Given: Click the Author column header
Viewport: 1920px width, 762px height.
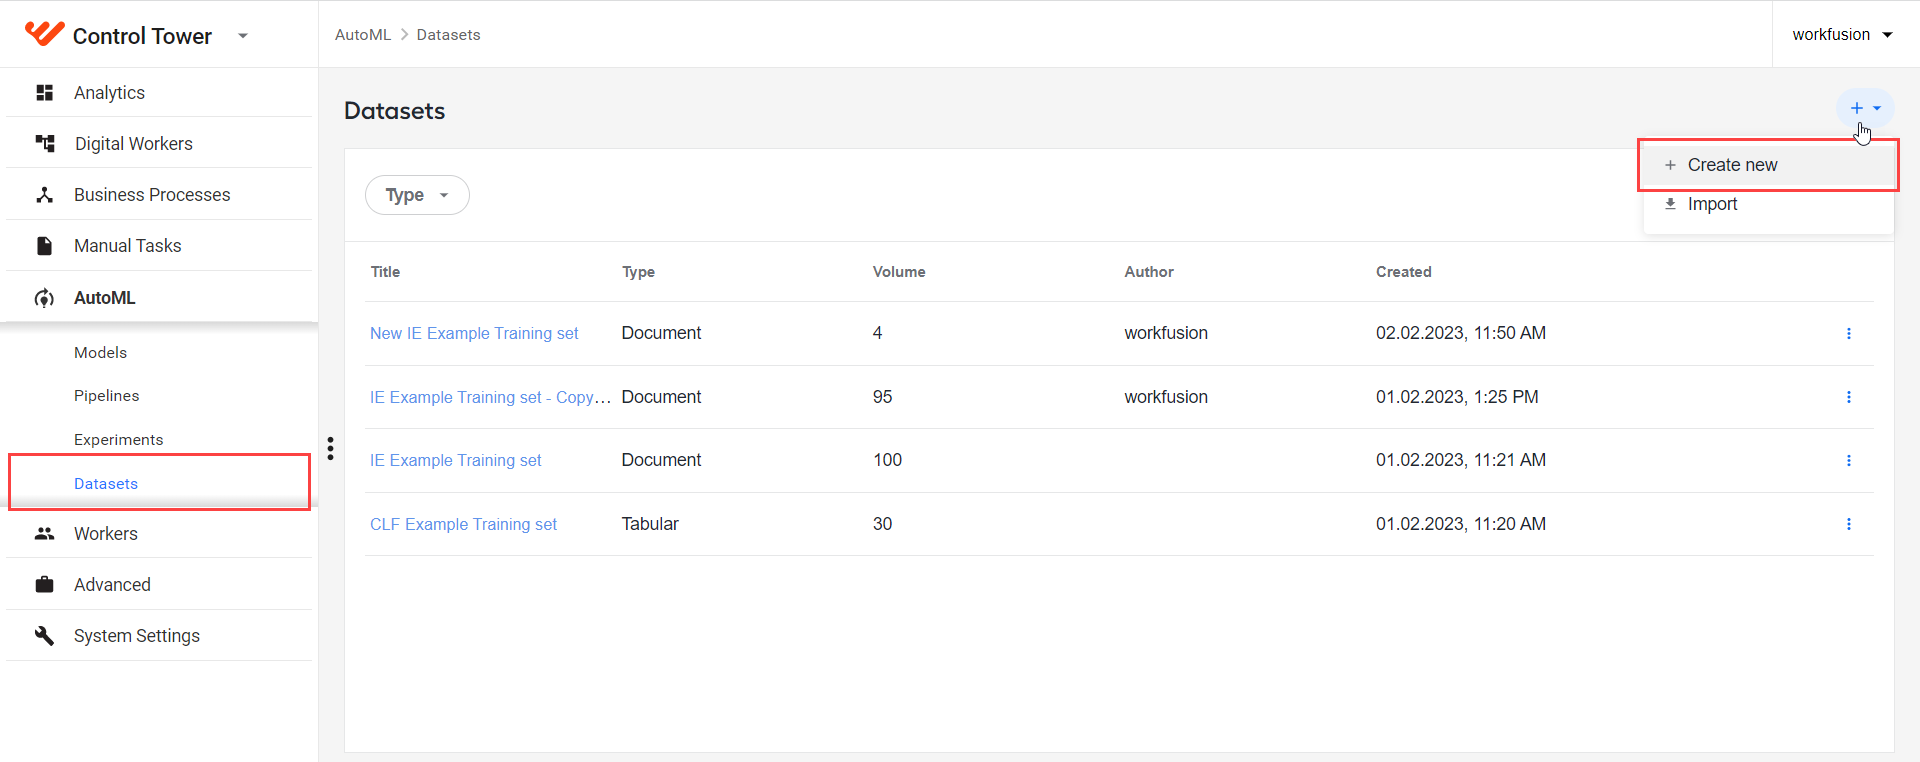Looking at the screenshot, I should pyautogui.click(x=1149, y=272).
